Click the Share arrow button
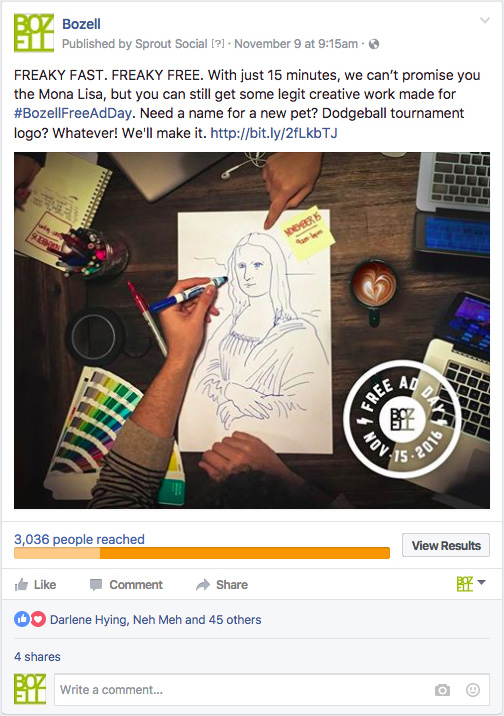Viewport: 504px width, 716px height. 222,584
